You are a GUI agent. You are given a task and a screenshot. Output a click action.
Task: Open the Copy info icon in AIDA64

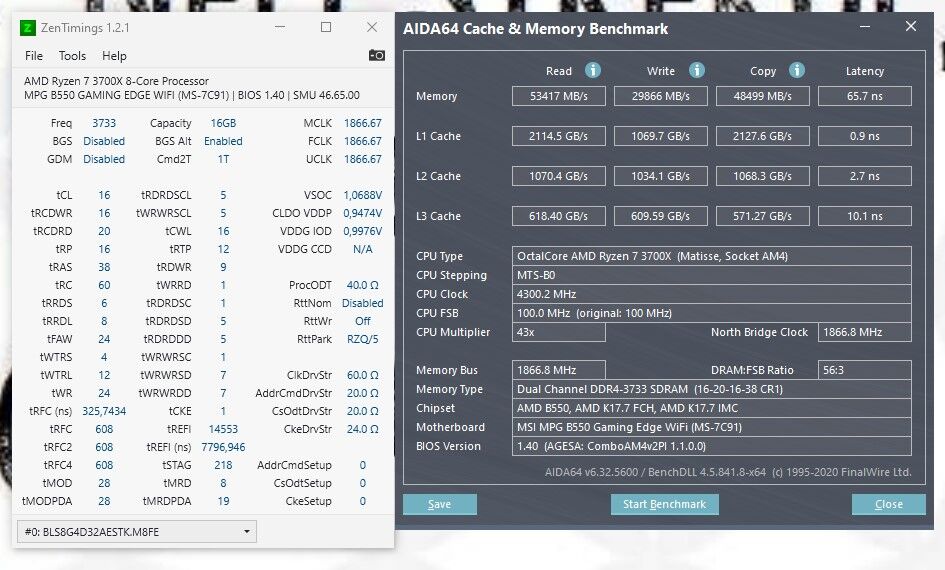(797, 70)
